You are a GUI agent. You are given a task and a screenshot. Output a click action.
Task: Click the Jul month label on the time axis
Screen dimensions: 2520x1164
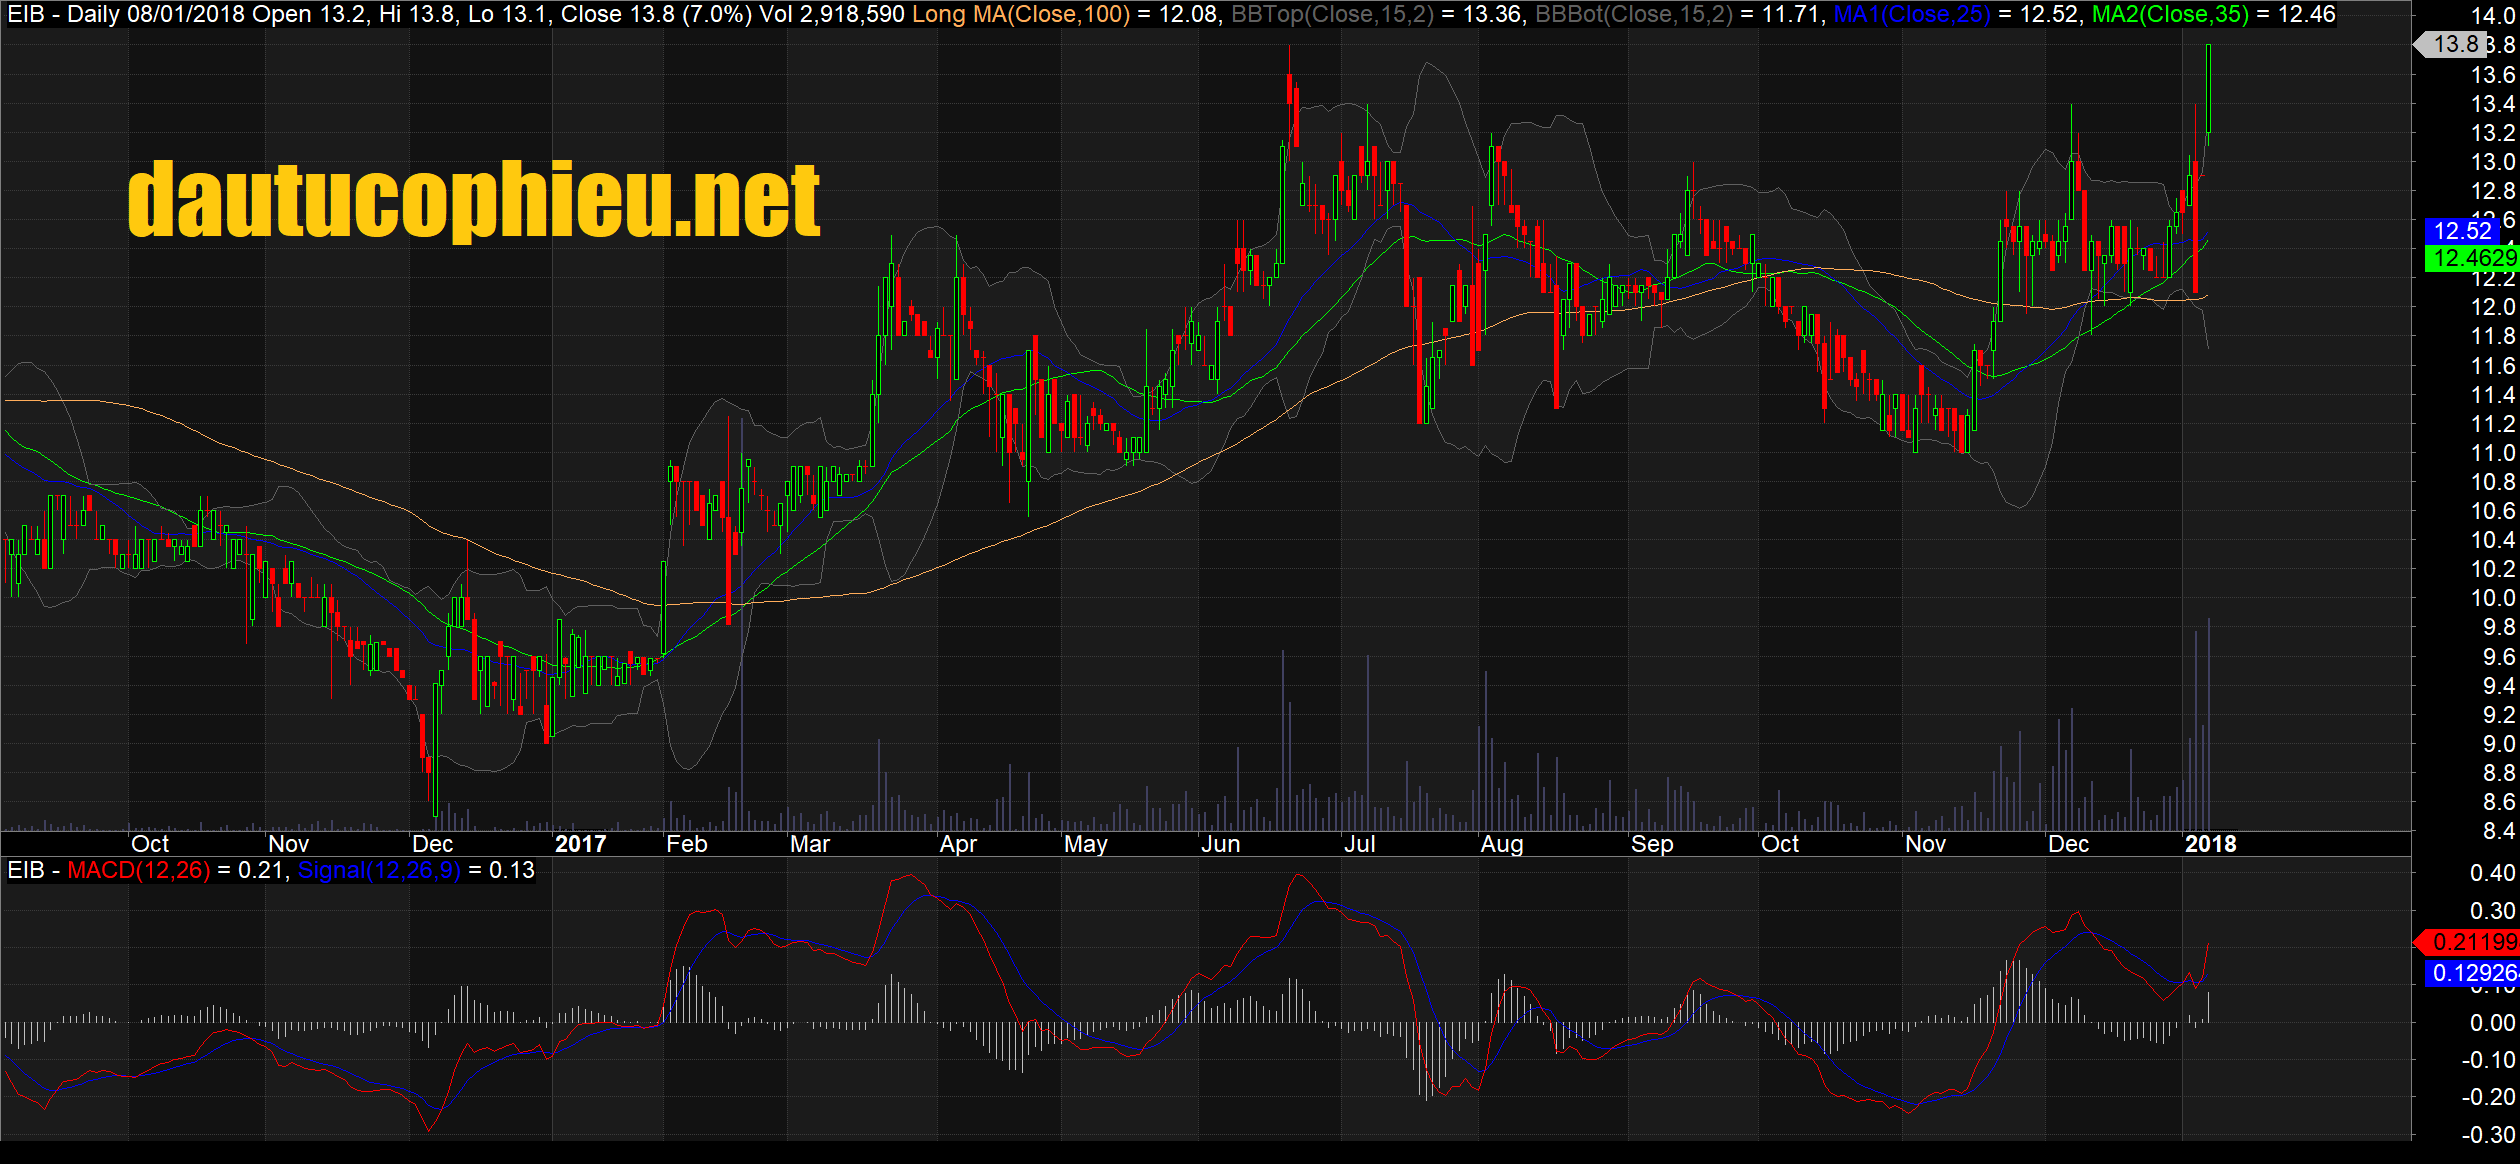(1360, 844)
